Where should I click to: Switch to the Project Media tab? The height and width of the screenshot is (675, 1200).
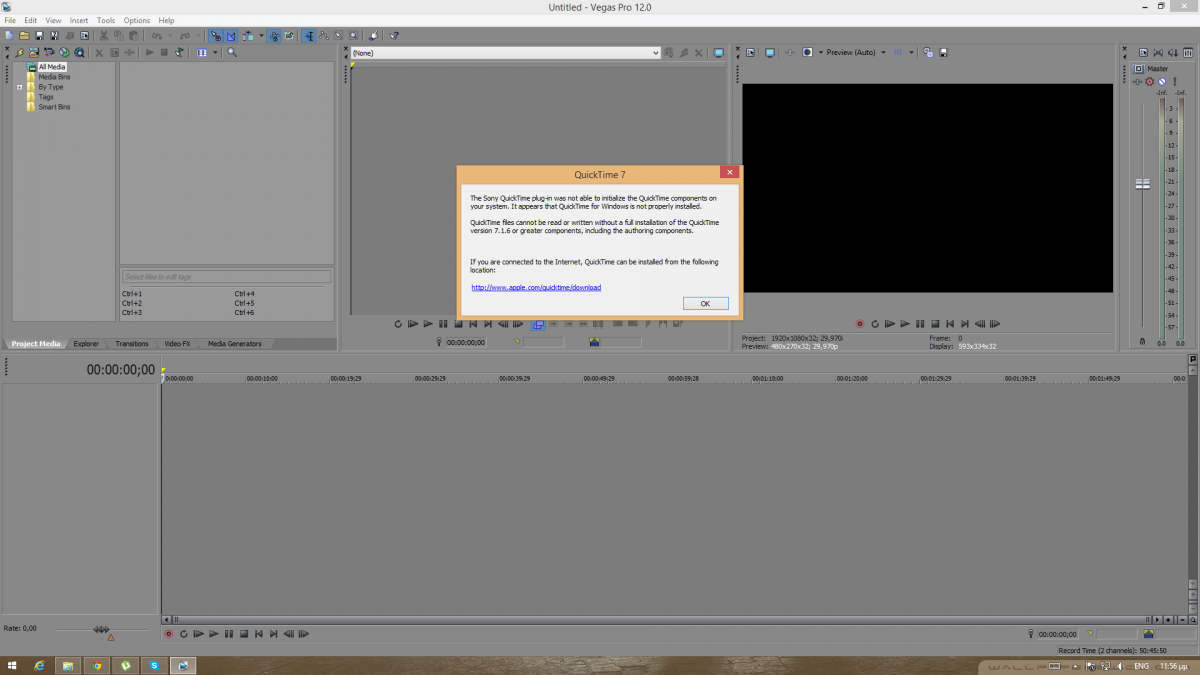click(x=36, y=344)
